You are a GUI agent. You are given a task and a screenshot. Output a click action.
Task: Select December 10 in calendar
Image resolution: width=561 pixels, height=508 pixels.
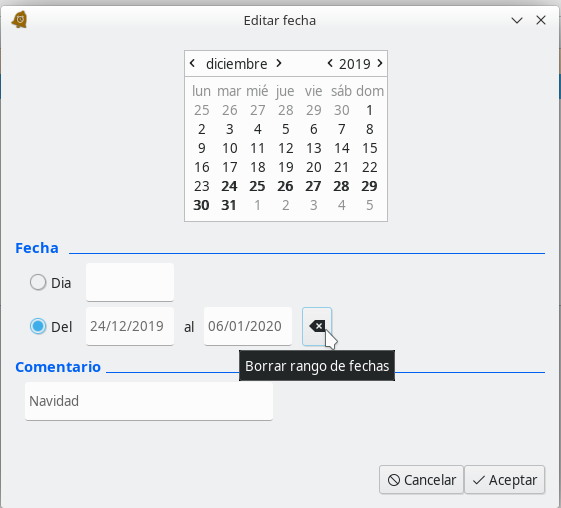[229, 148]
